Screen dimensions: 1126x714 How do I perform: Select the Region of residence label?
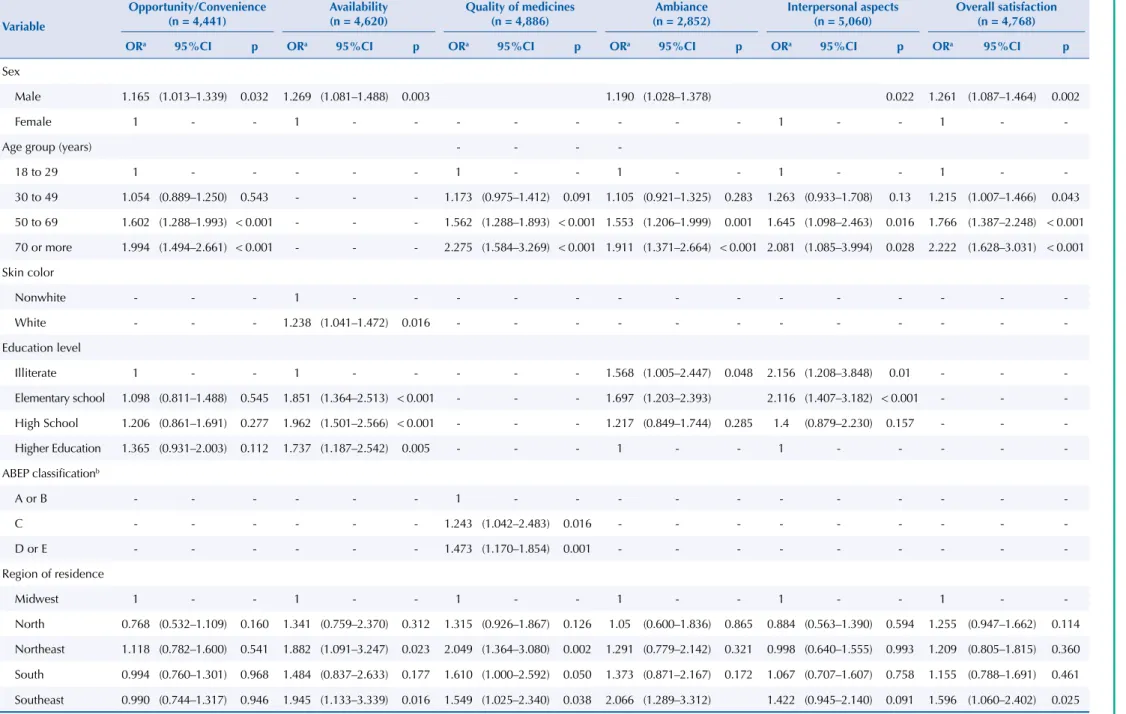click(x=52, y=574)
